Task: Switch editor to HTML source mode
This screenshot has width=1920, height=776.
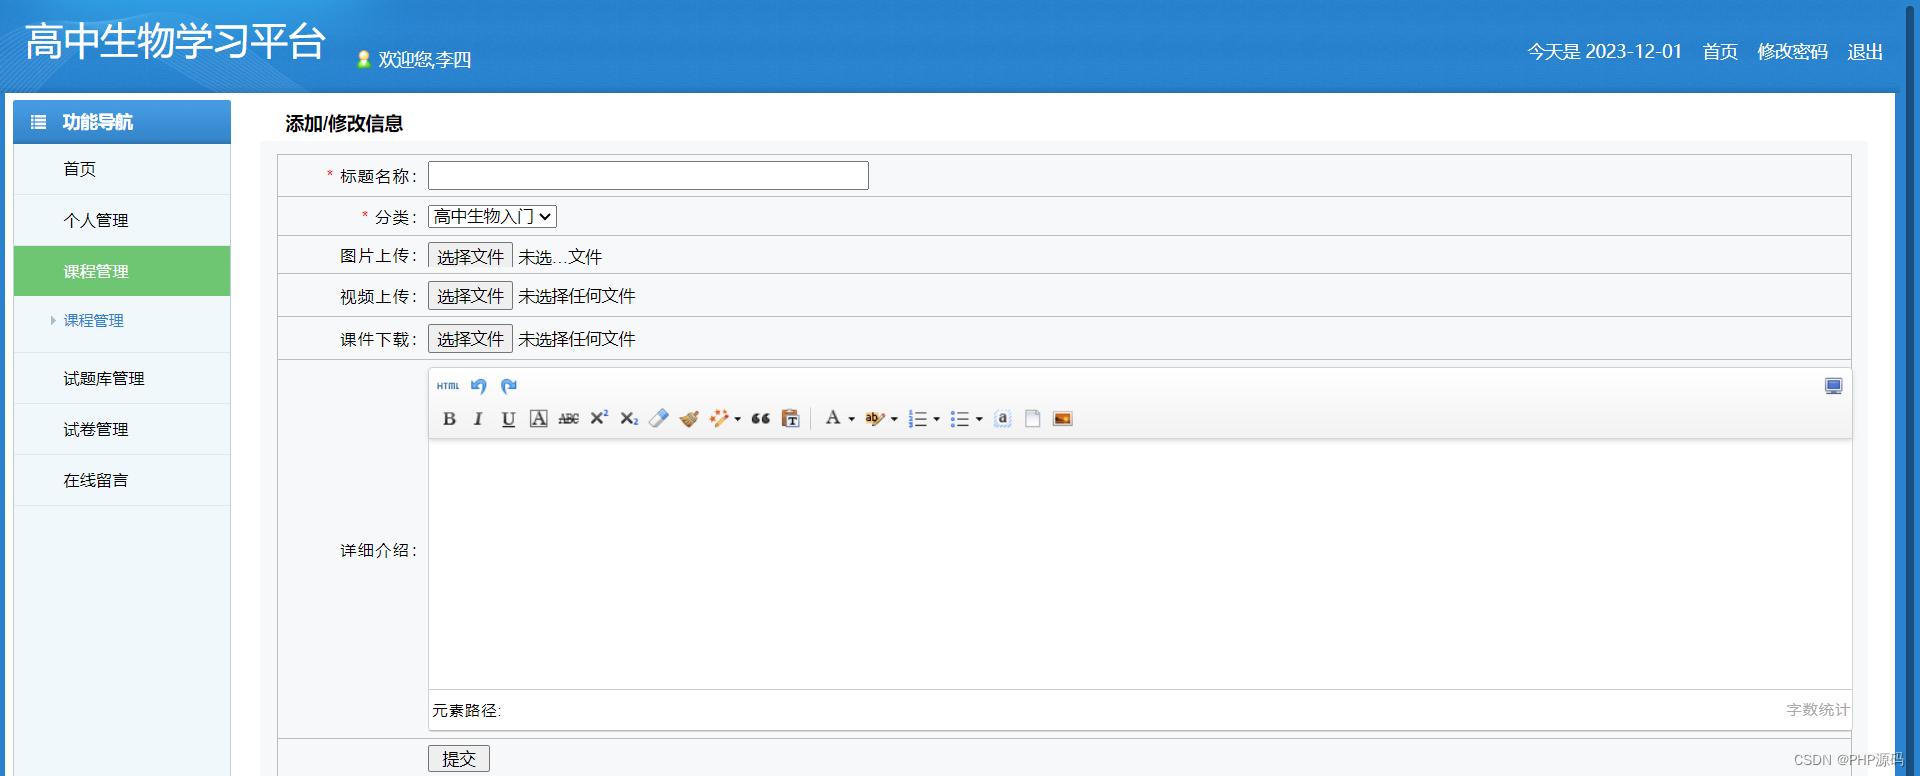Action: (x=448, y=386)
